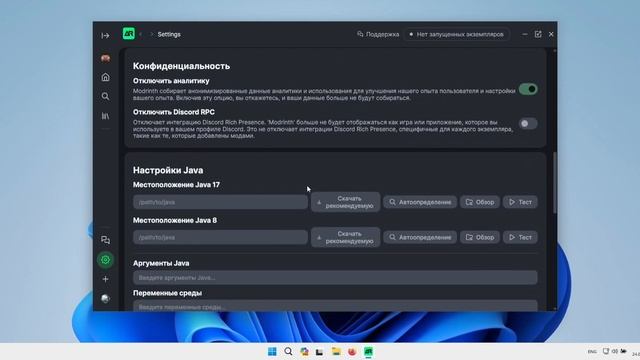640x360 pixels.
Task: Click Скачать рекомендуемую for Java 8
Action: pos(345,237)
